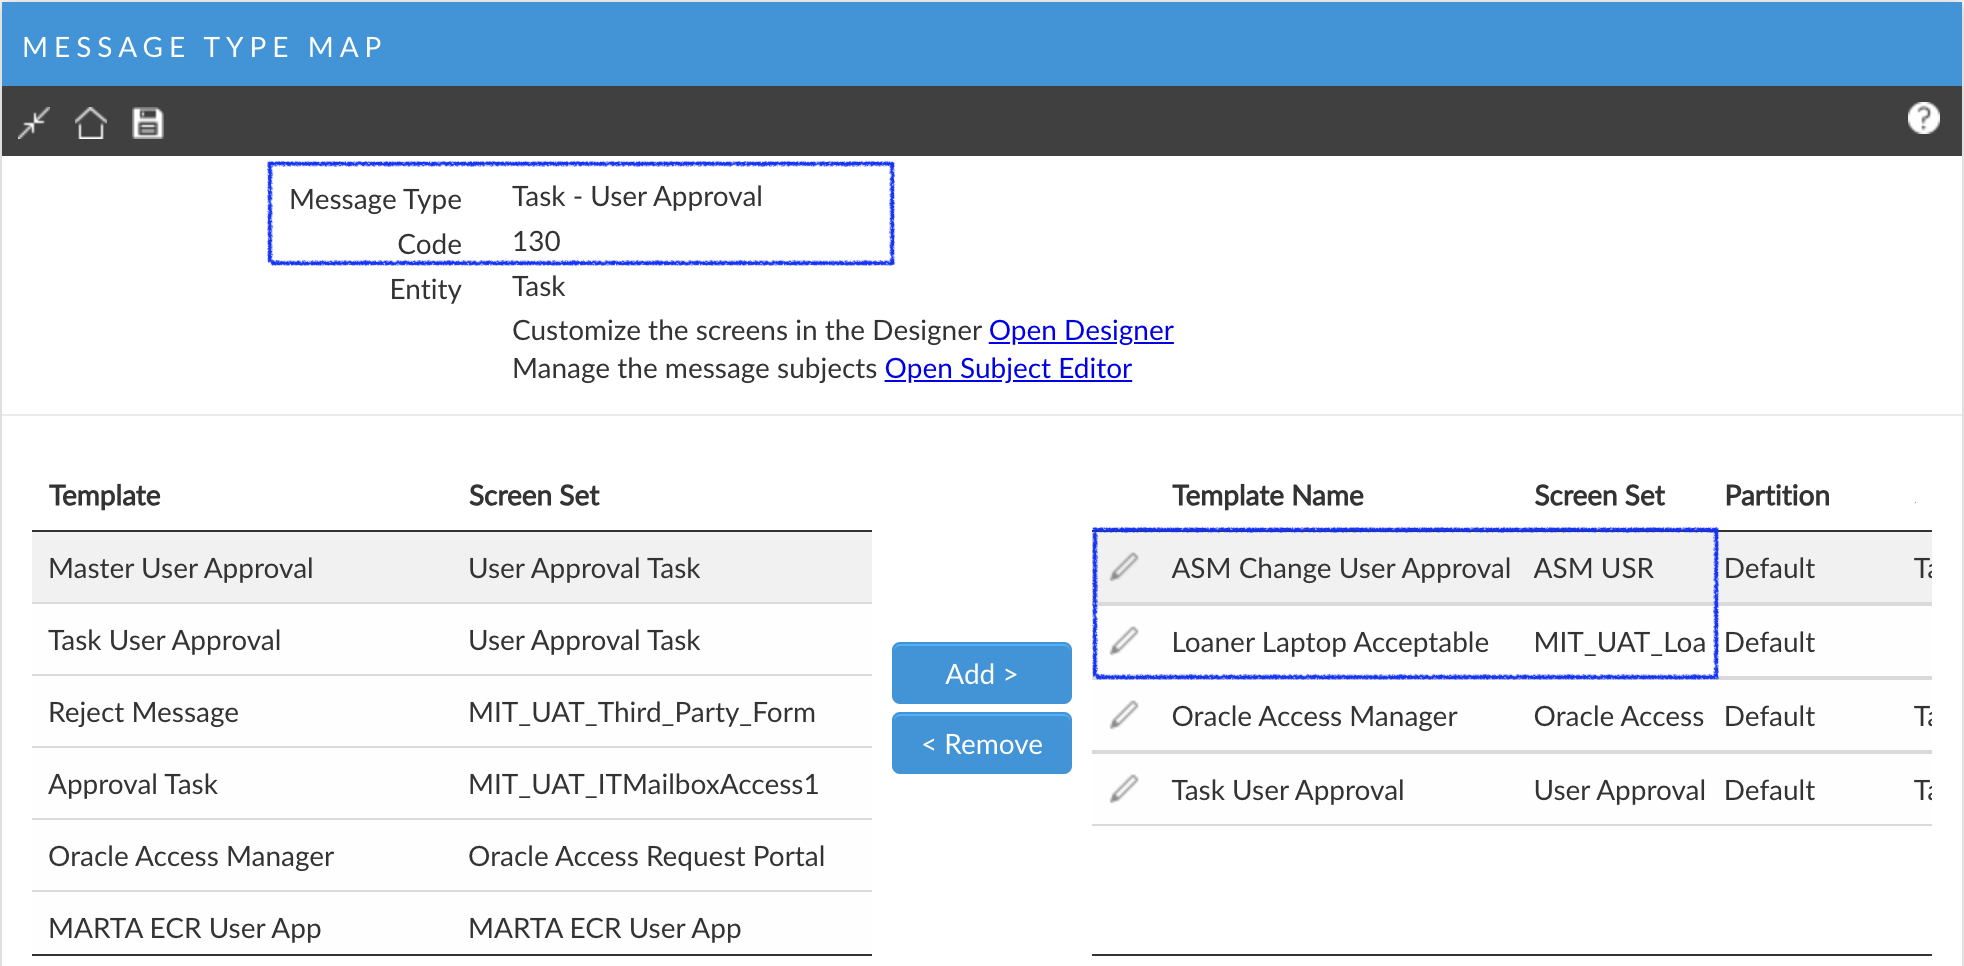This screenshot has width=1964, height=966.
Task: Select MARTA ECR User App row
Action: coord(185,928)
